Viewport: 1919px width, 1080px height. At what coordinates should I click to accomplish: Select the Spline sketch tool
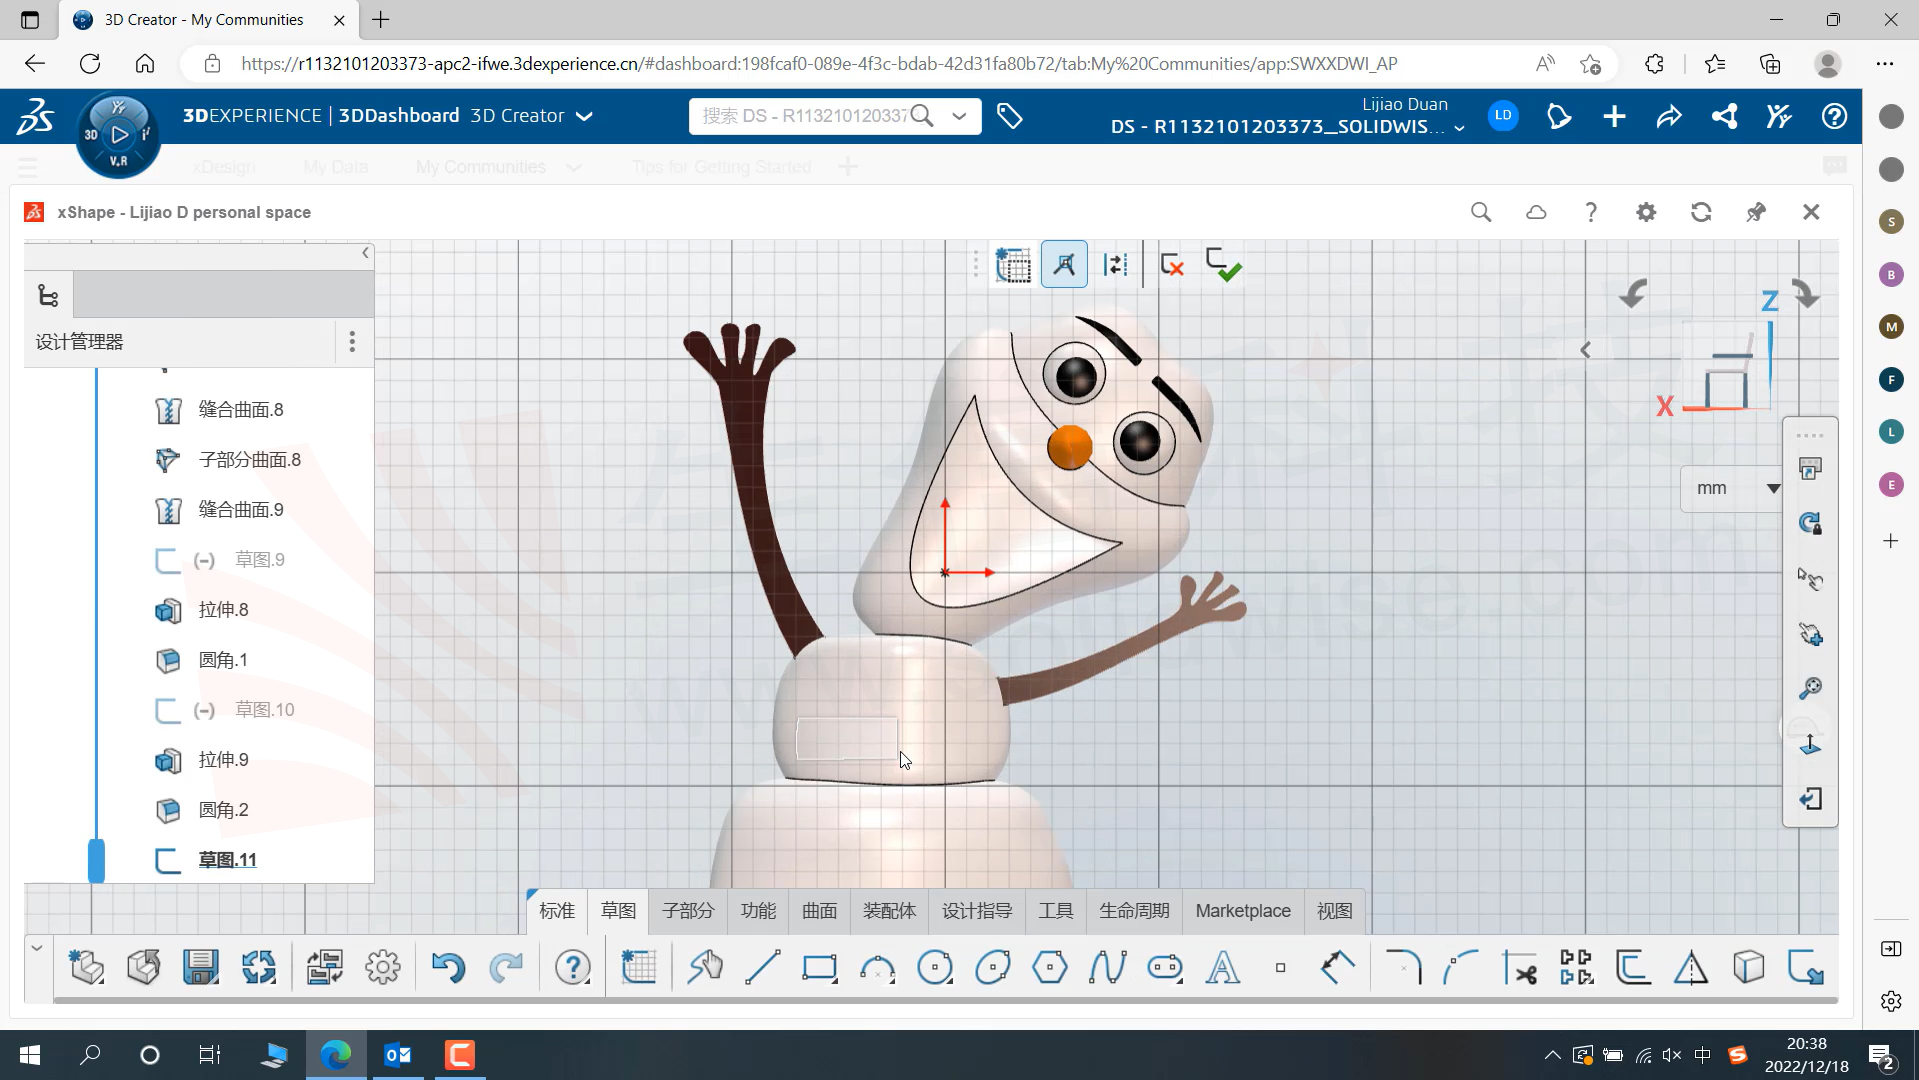1107,967
